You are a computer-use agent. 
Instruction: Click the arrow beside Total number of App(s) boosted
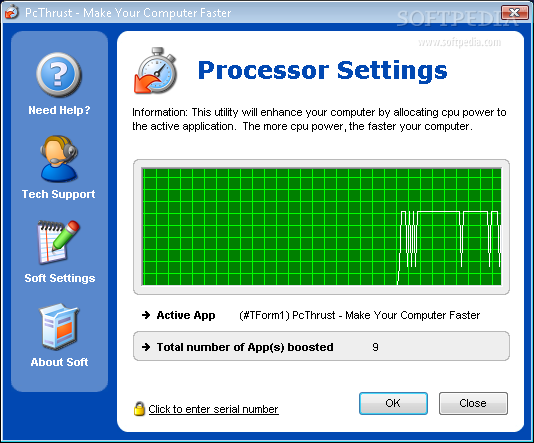[x=146, y=347]
